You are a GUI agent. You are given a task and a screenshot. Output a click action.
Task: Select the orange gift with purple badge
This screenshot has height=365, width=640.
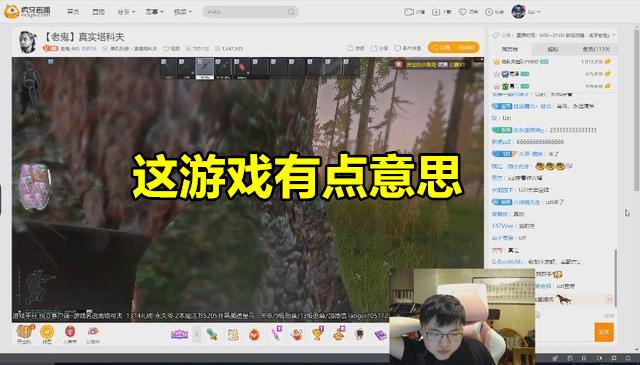[339, 334]
